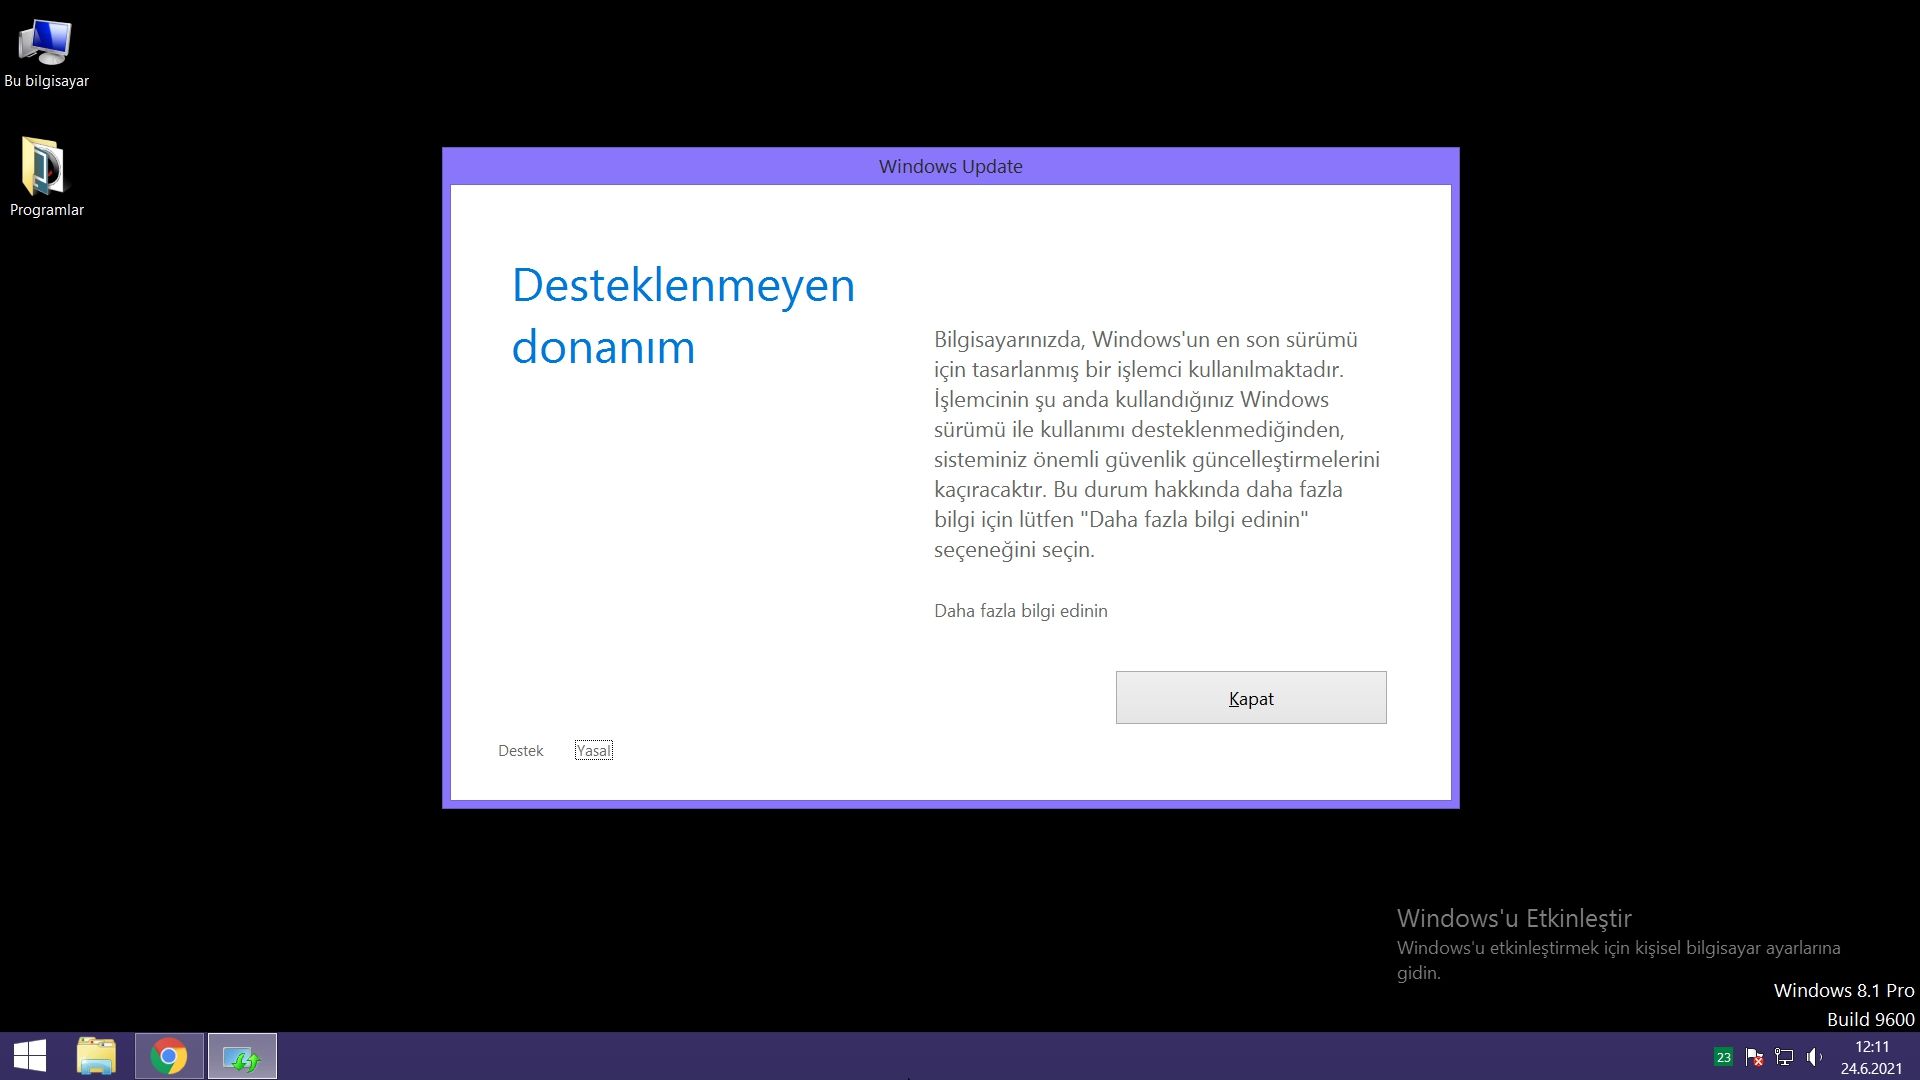Click the volume speaker tray icon
1920x1080 pixels.
click(1814, 1057)
